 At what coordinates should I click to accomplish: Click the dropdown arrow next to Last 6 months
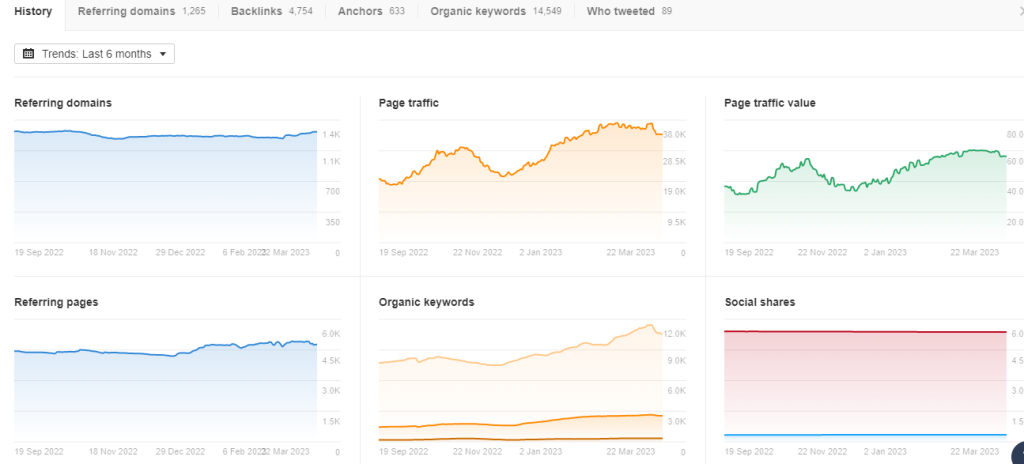pyautogui.click(x=163, y=54)
